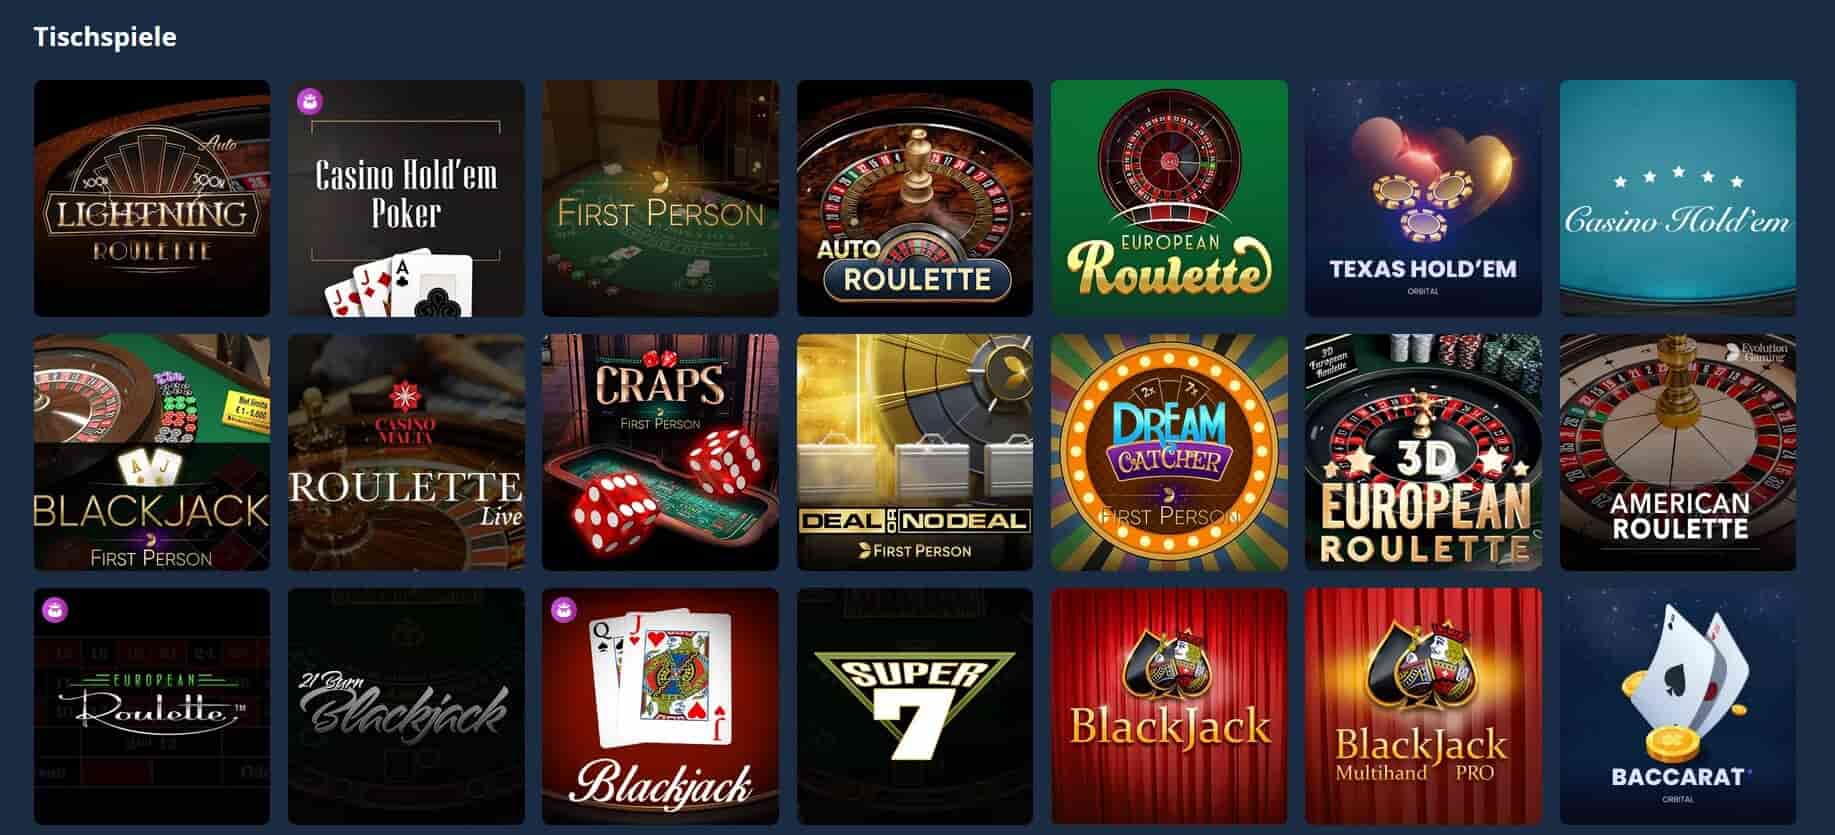Open the Auto Roulette game tile

click(914, 198)
